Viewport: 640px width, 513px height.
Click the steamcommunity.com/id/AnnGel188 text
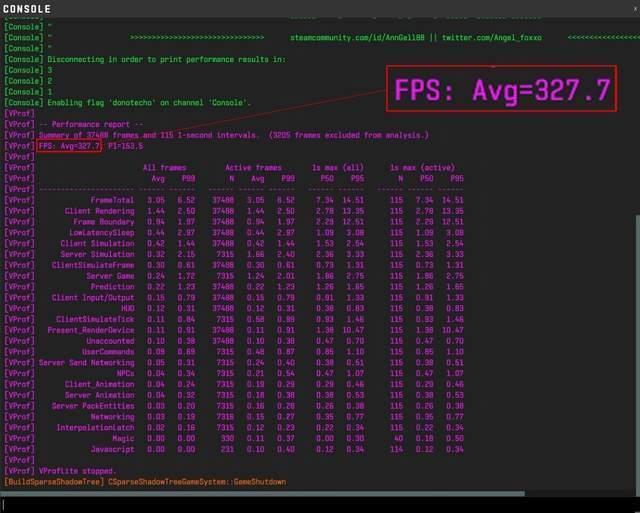coord(357,38)
